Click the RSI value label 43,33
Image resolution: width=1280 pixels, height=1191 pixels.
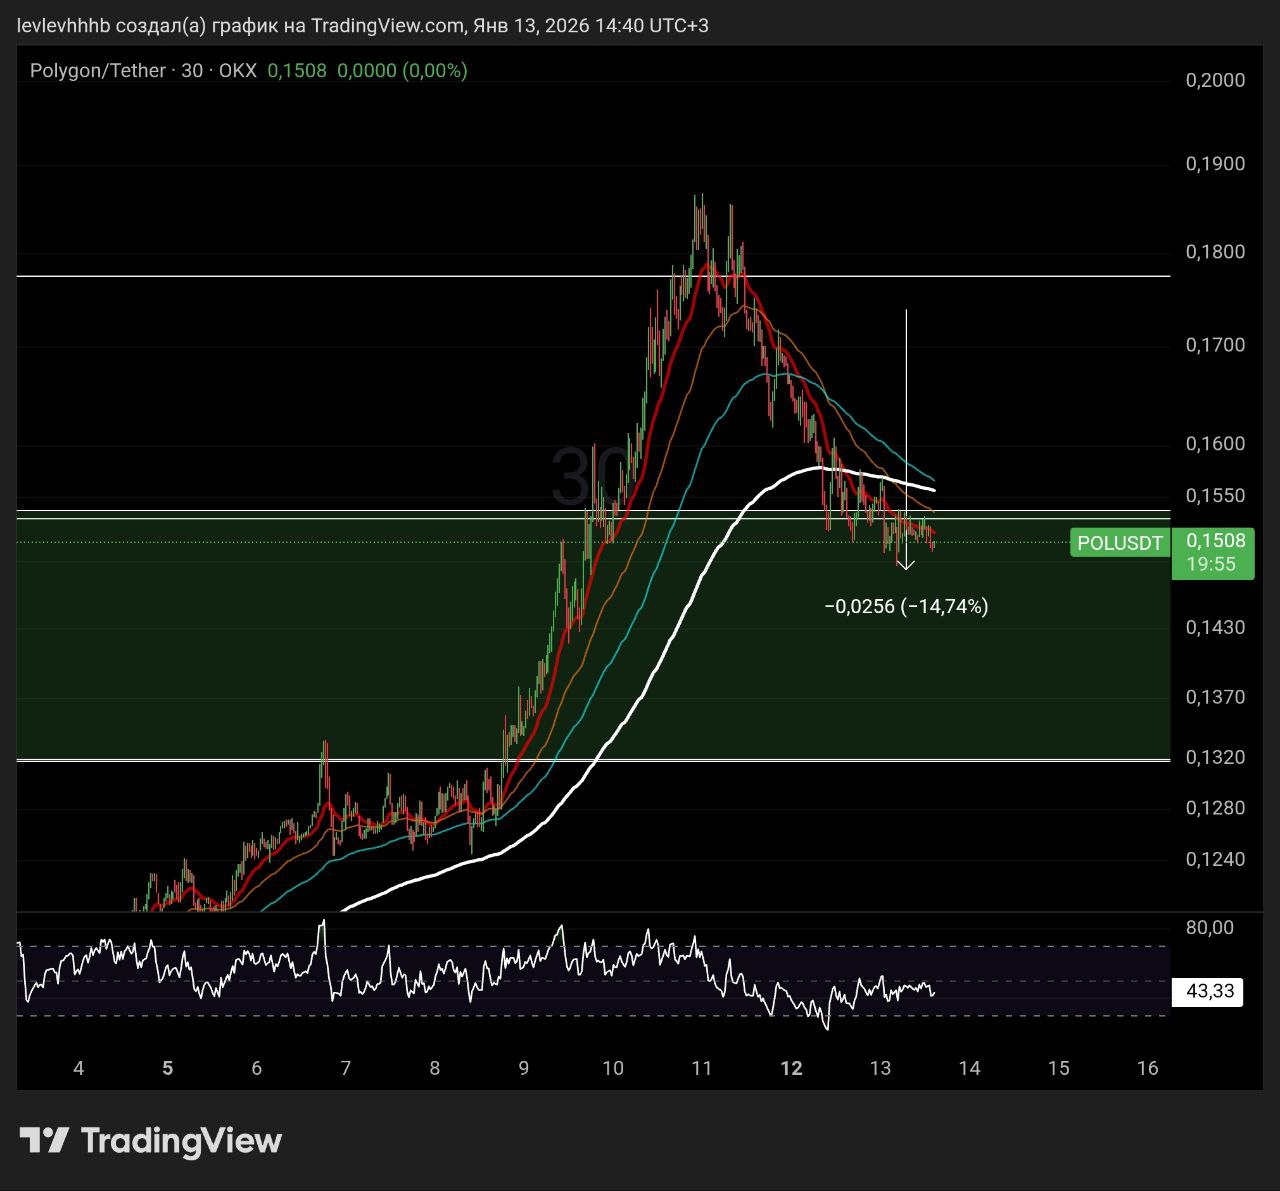[1209, 992]
